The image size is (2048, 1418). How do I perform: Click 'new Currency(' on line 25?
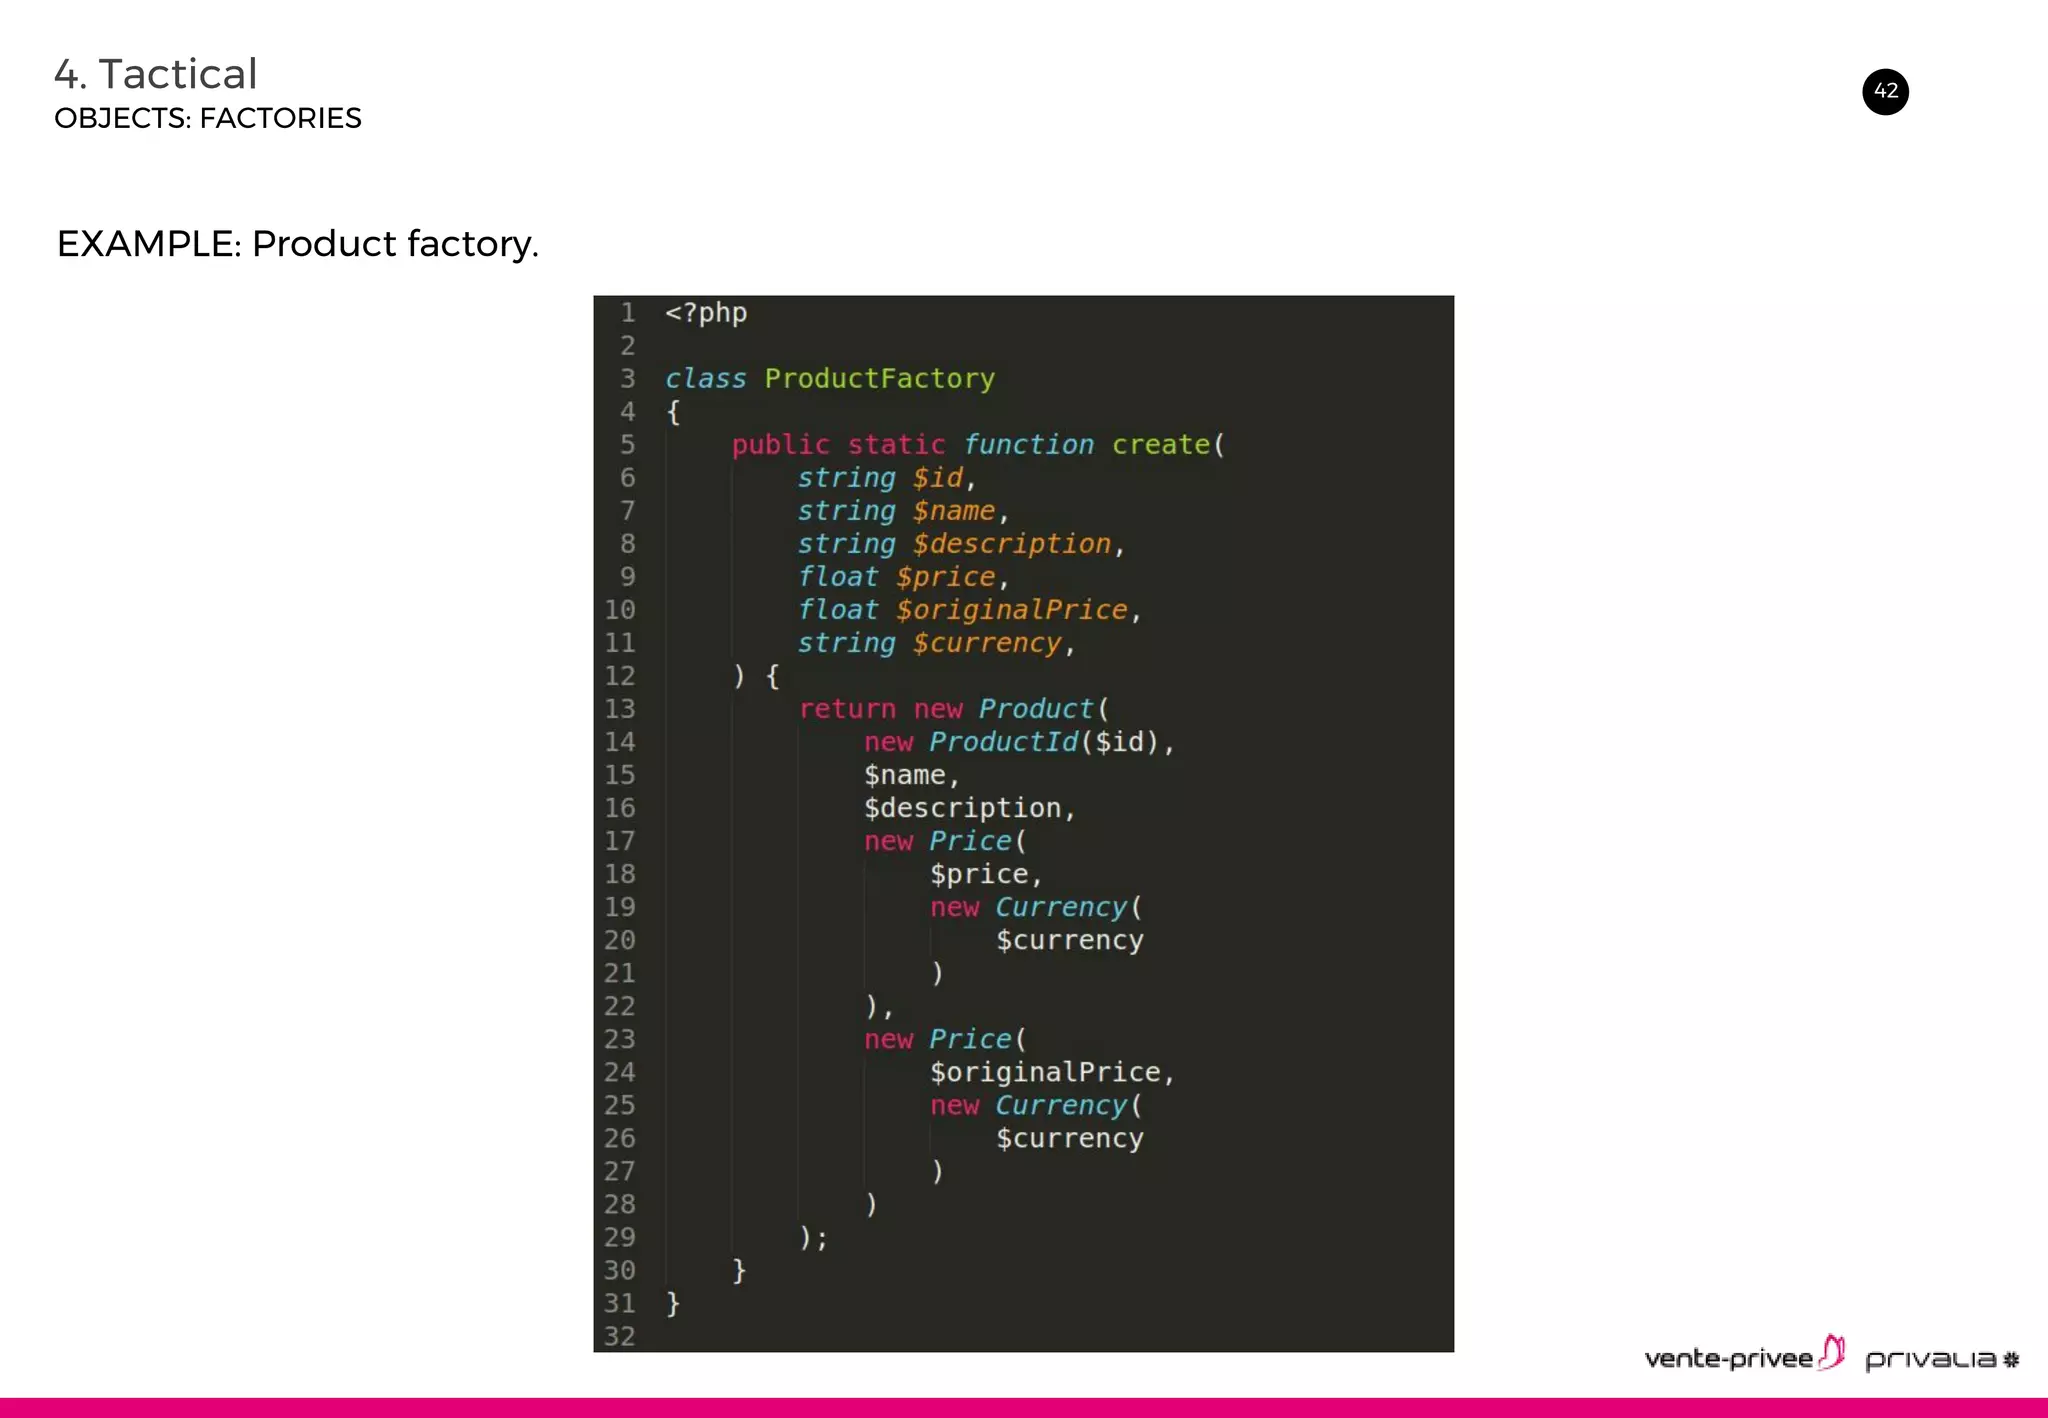click(x=1036, y=1105)
